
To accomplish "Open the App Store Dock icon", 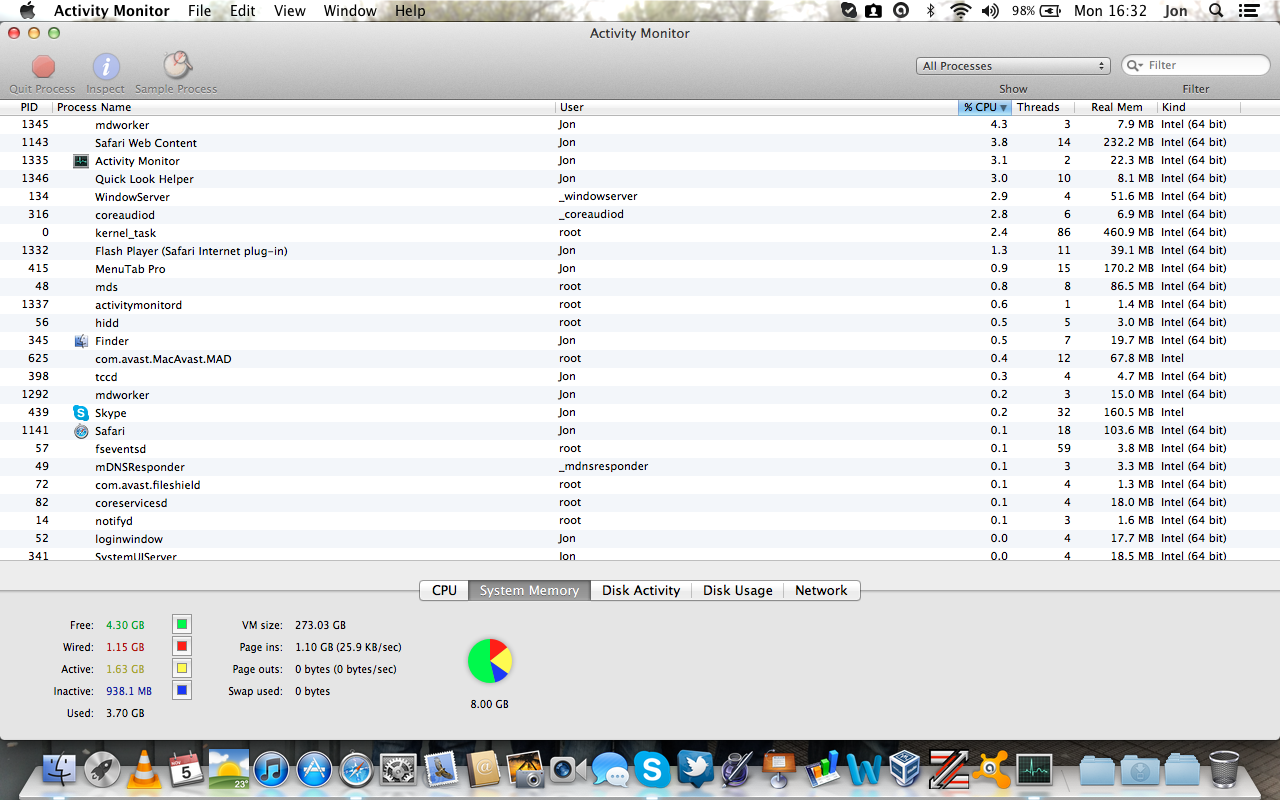I will tap(314, 769).
